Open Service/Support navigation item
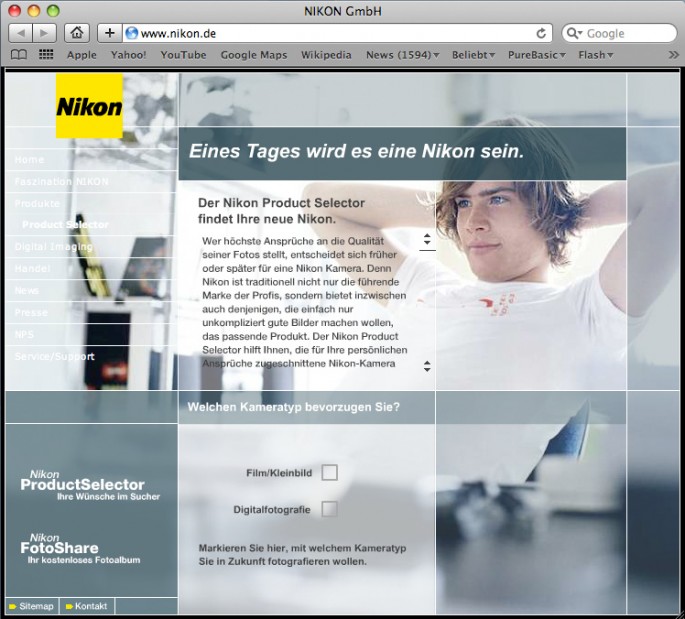The height and width of the screenshot is (619, 685). pyautogui.click(x=55, y=356)
